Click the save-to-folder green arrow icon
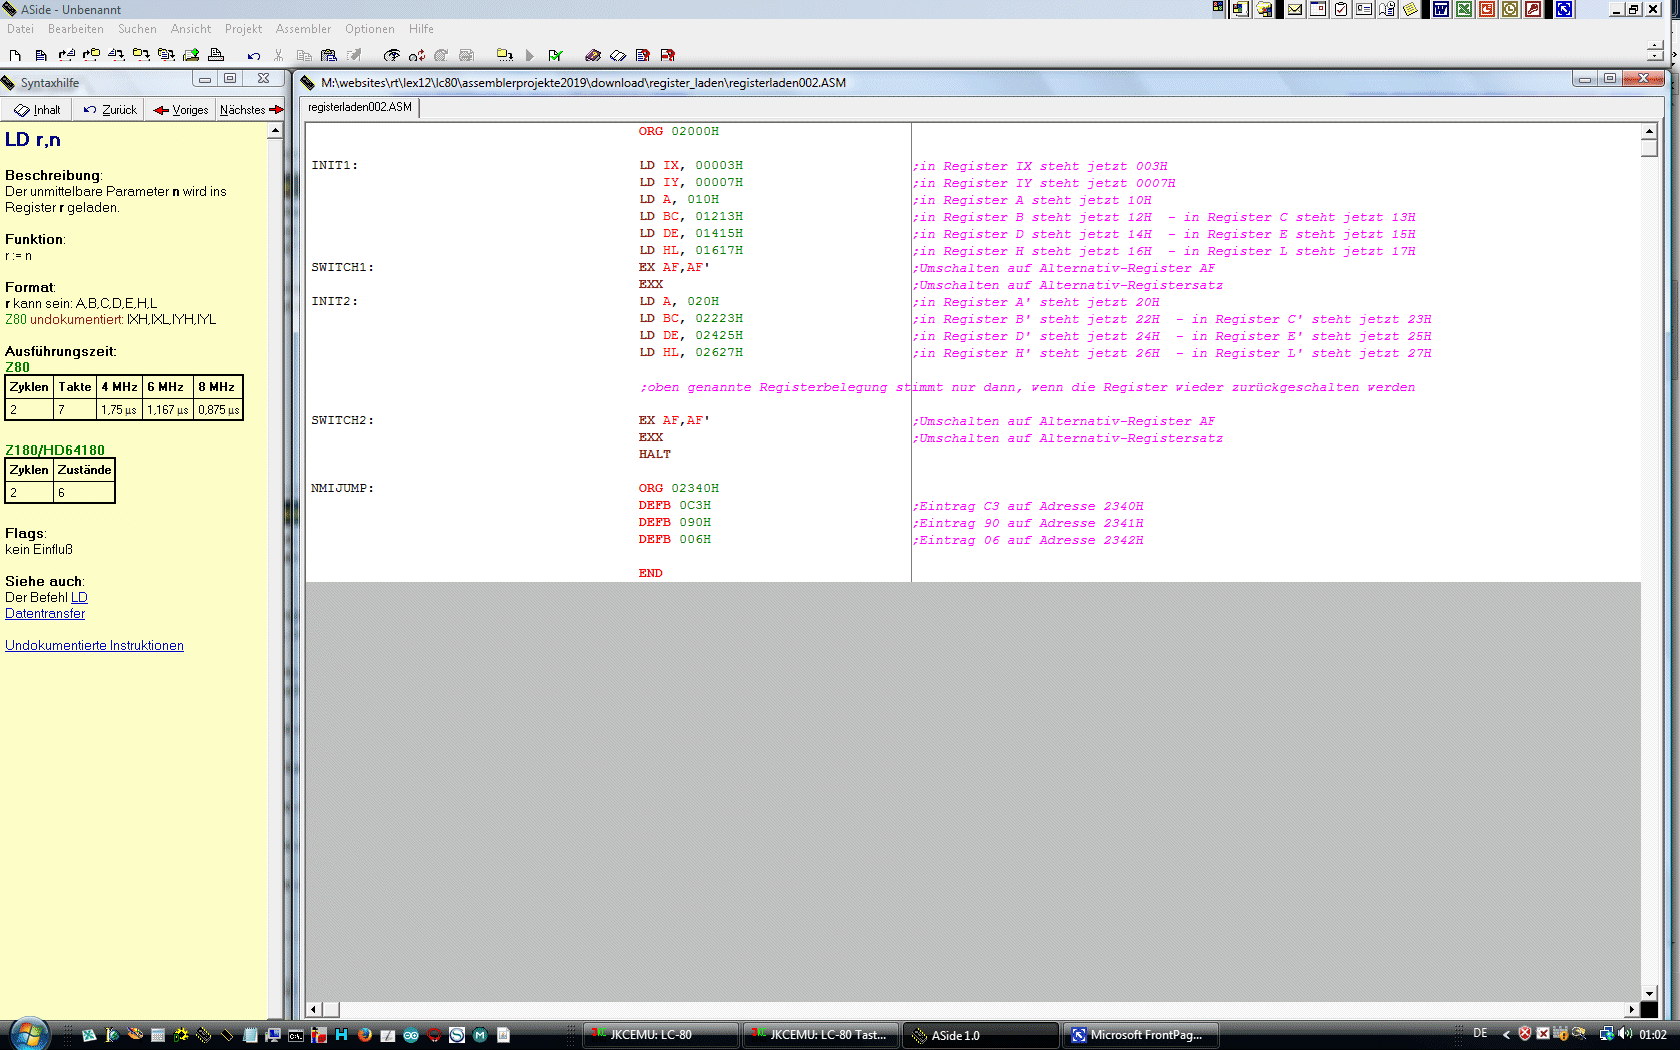1680x1050 pixels. click(191, 55)
